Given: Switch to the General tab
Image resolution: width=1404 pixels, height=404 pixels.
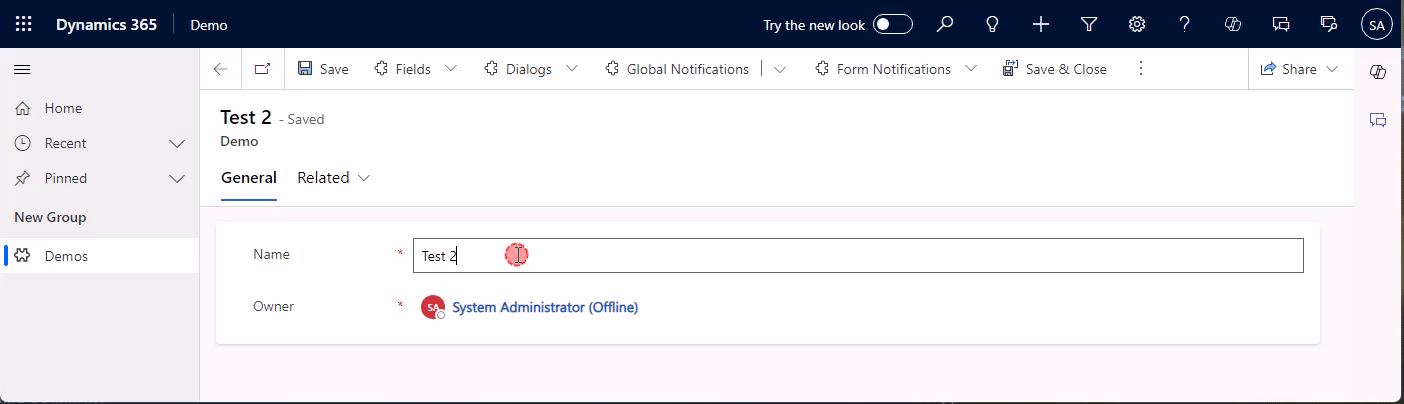Looking at the screenshot, I should tap(249, 178).
